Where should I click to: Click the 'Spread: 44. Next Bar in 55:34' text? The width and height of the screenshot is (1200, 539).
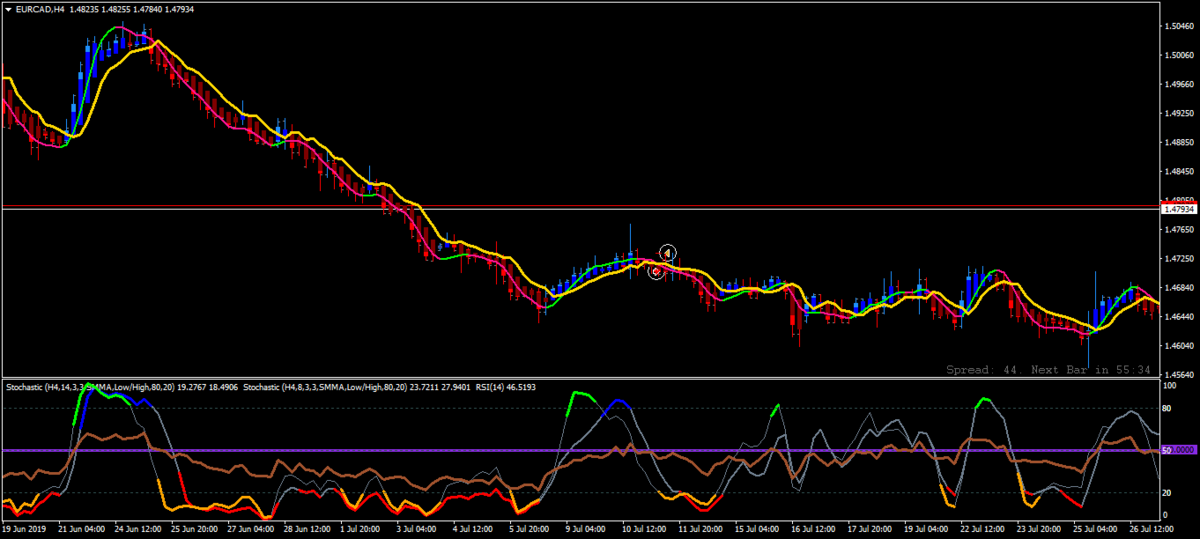click(x=1049, y=370)
